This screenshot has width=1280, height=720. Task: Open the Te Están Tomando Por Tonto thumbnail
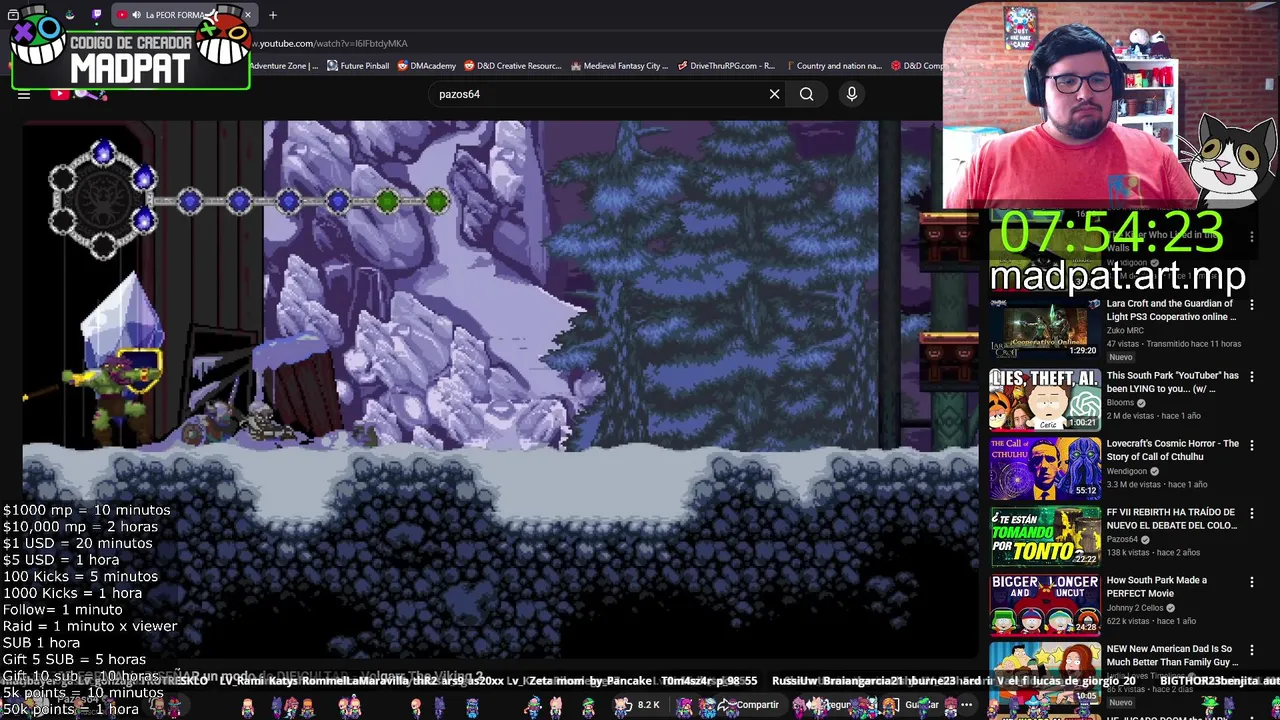1045,536
